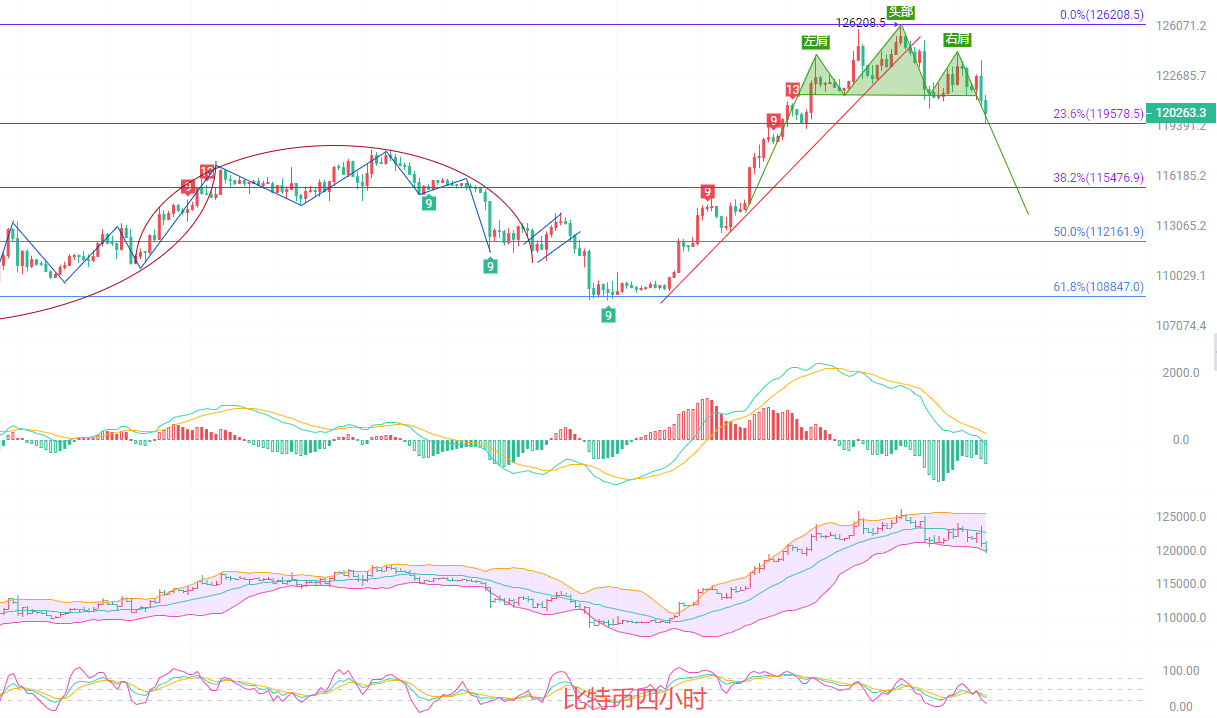Select the 0.0%(126208.5) Fibonacci level label
1217x718 pixels.
tap(1101, 16)
